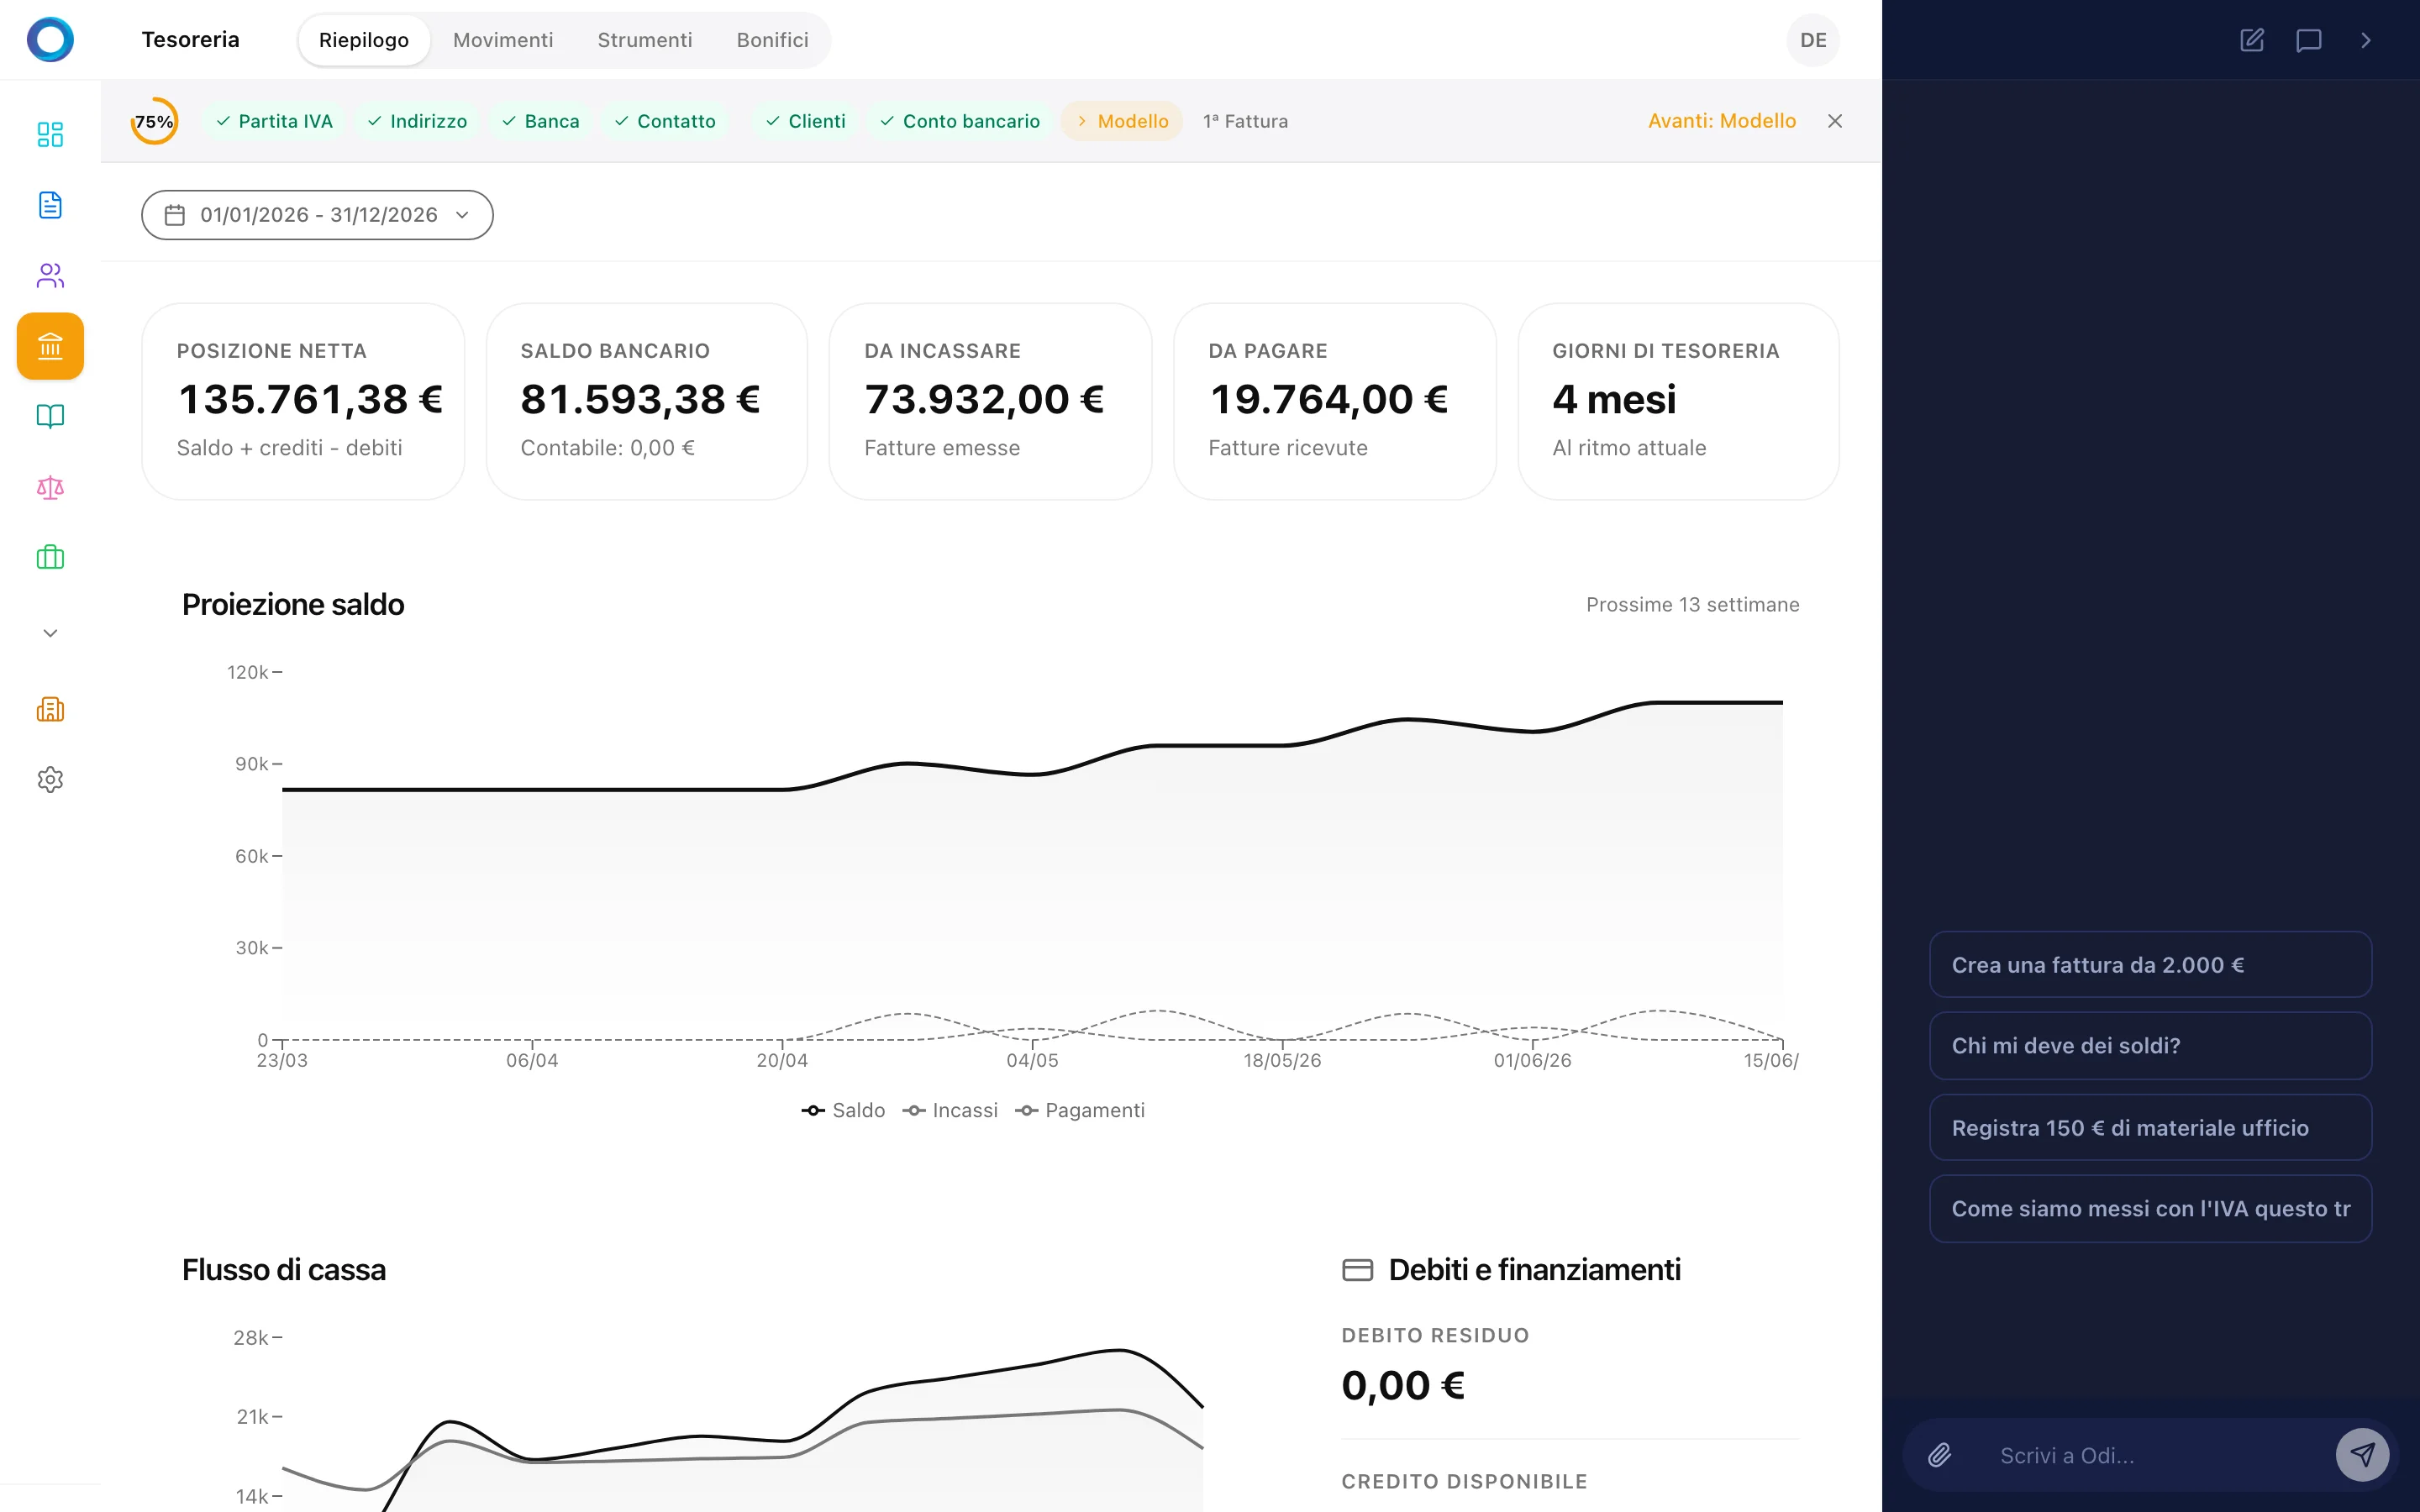2420x1512 pixels.
Task: Click suggestion 'Chi mi deve dei soldi?'
Action: [x=2150, y=1045]
